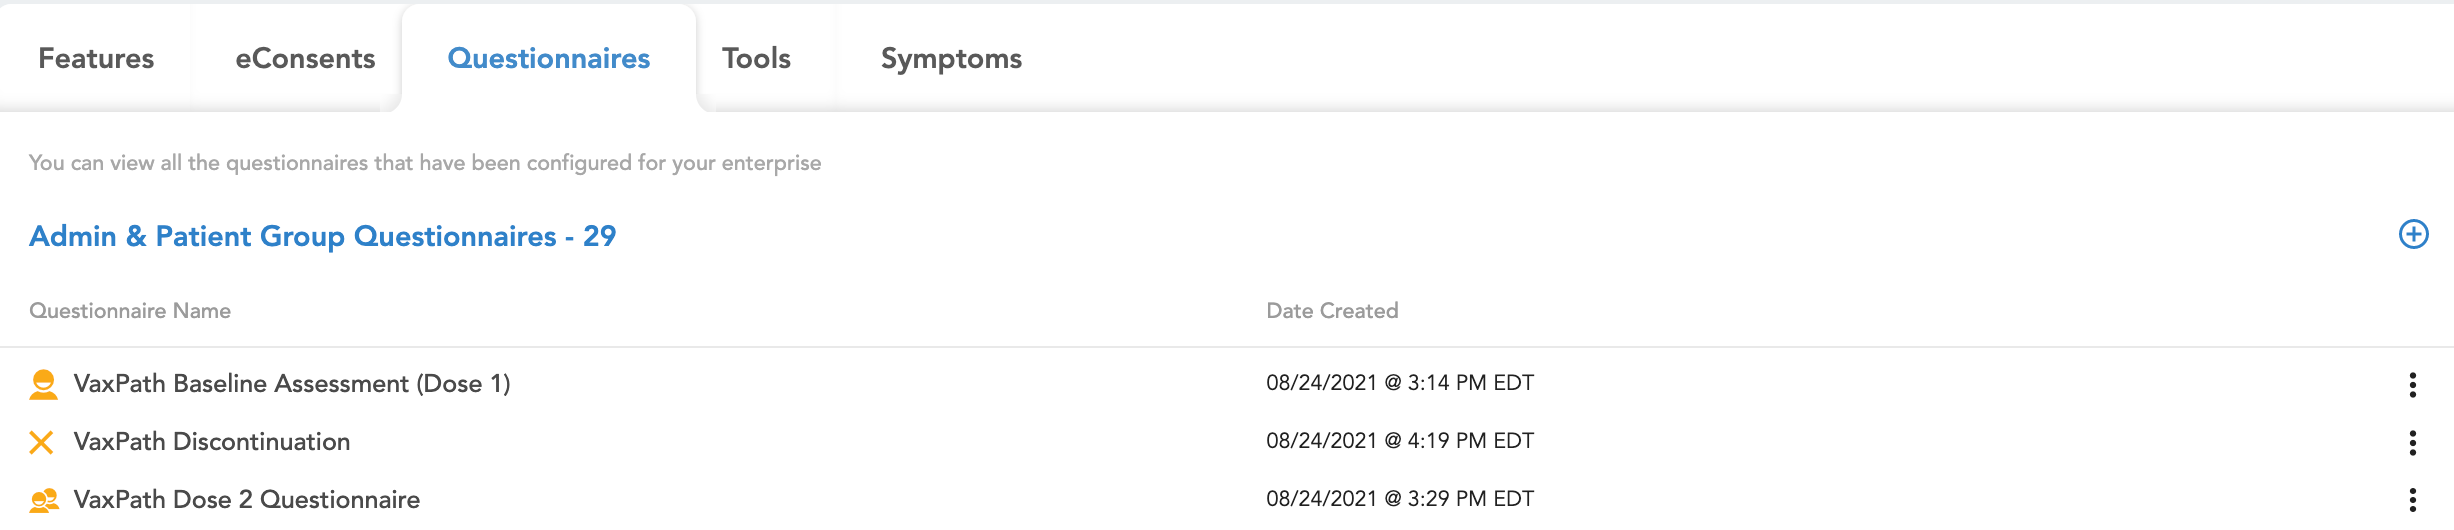Open the Symptoms tab
This screenshot has height=530, width=2454.
pos(951,58)
